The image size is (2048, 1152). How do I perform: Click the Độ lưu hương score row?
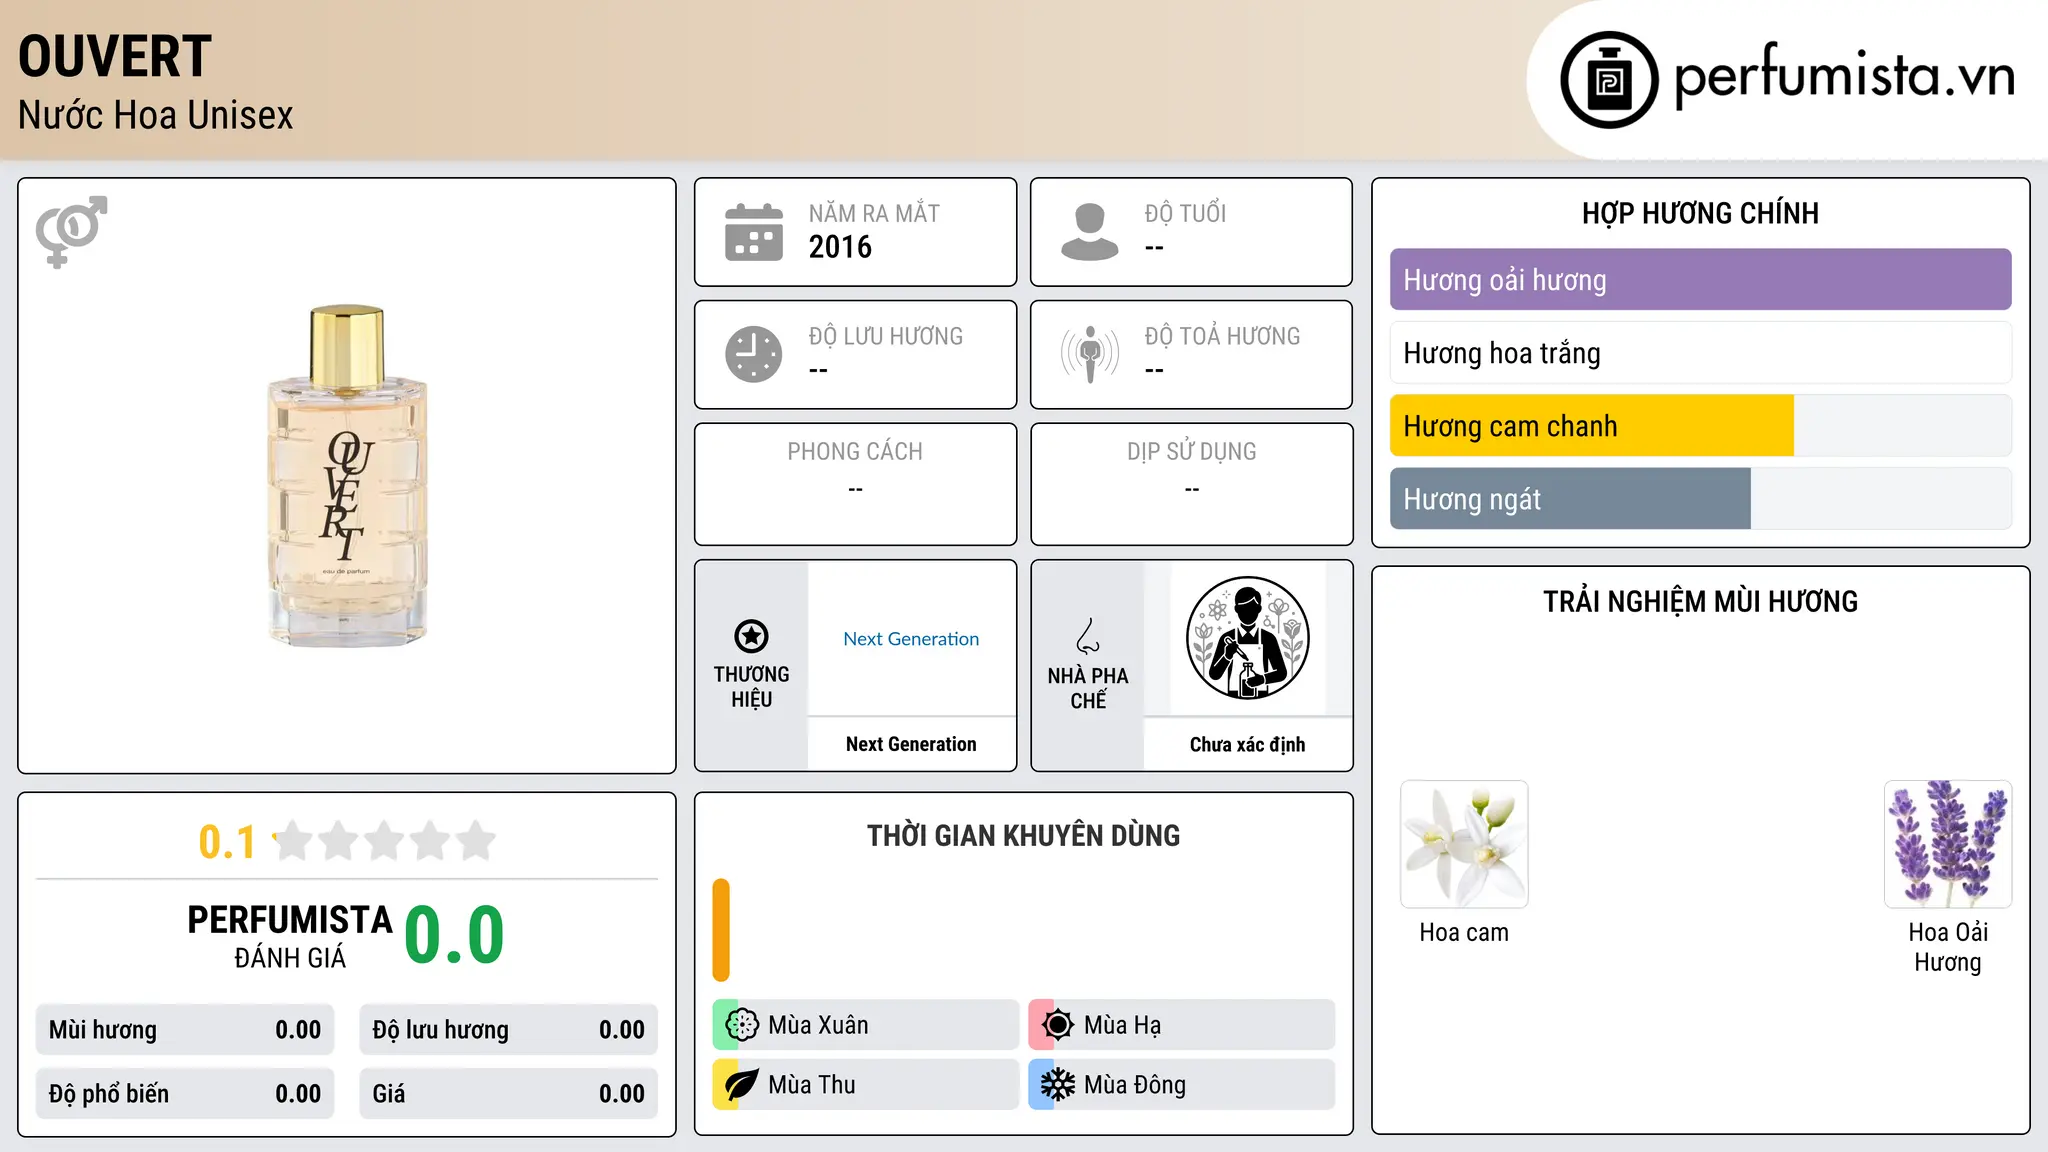508,1030
